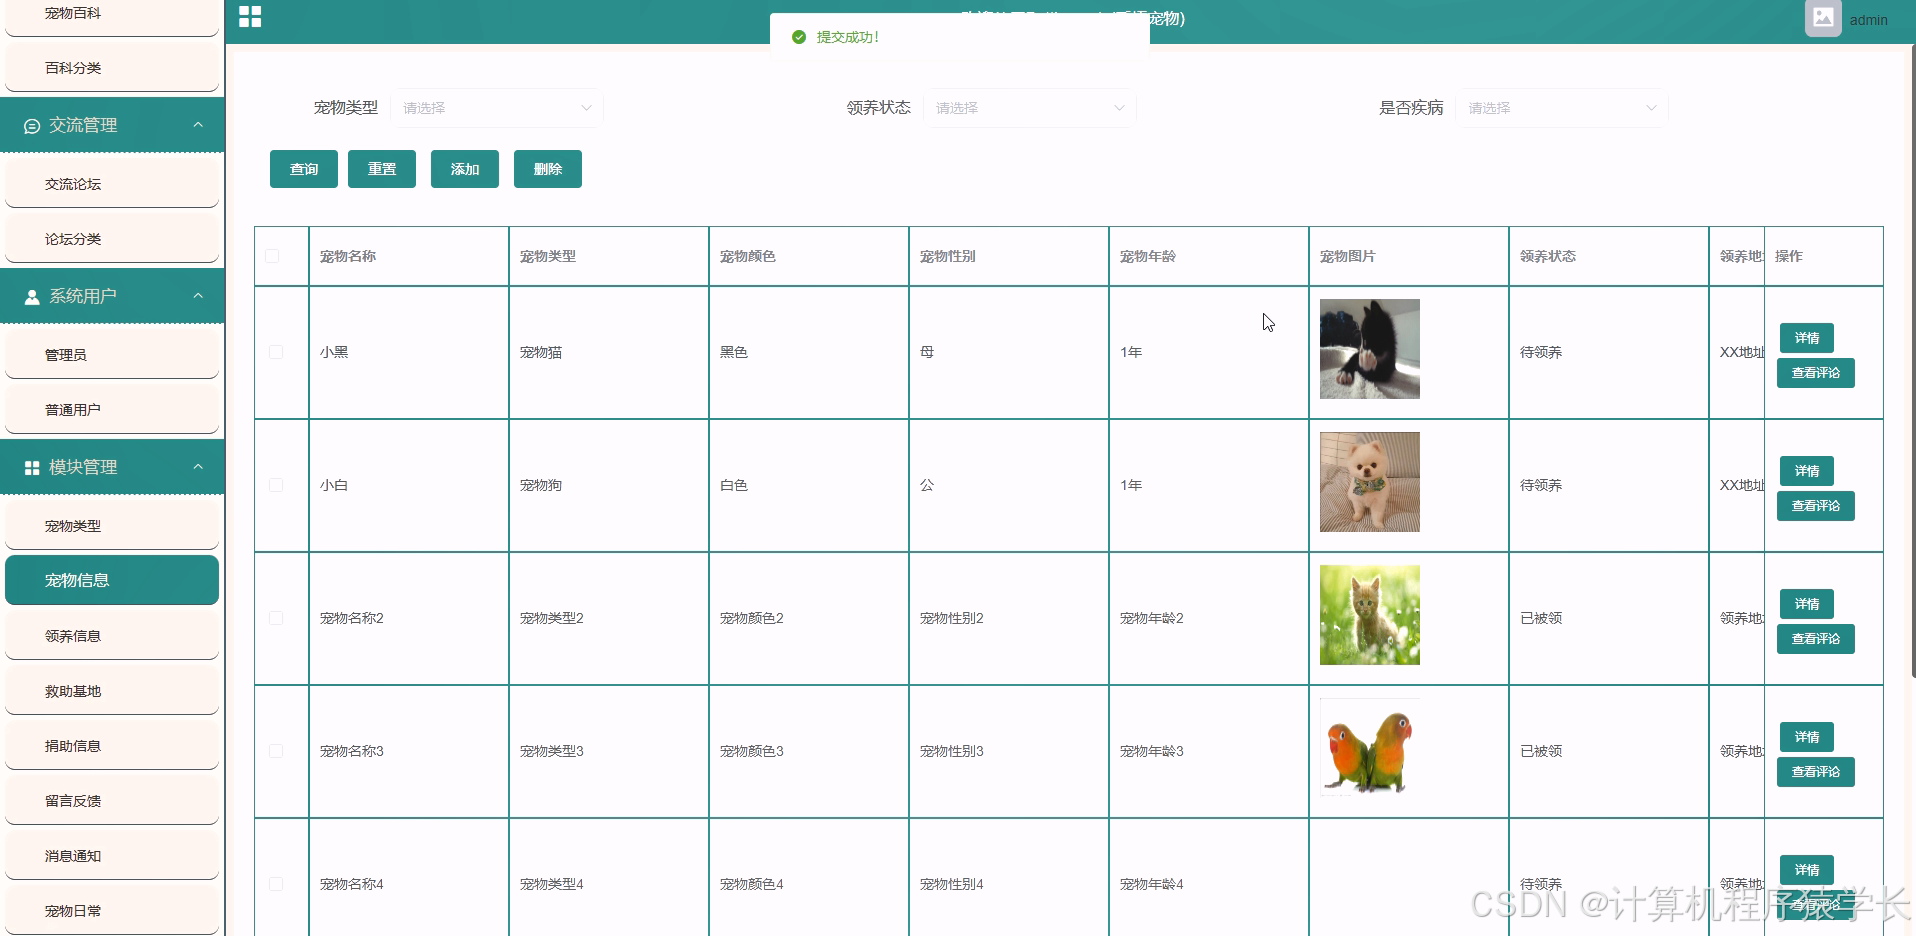Open 详情 for 小黑

tap(1807, 338)
